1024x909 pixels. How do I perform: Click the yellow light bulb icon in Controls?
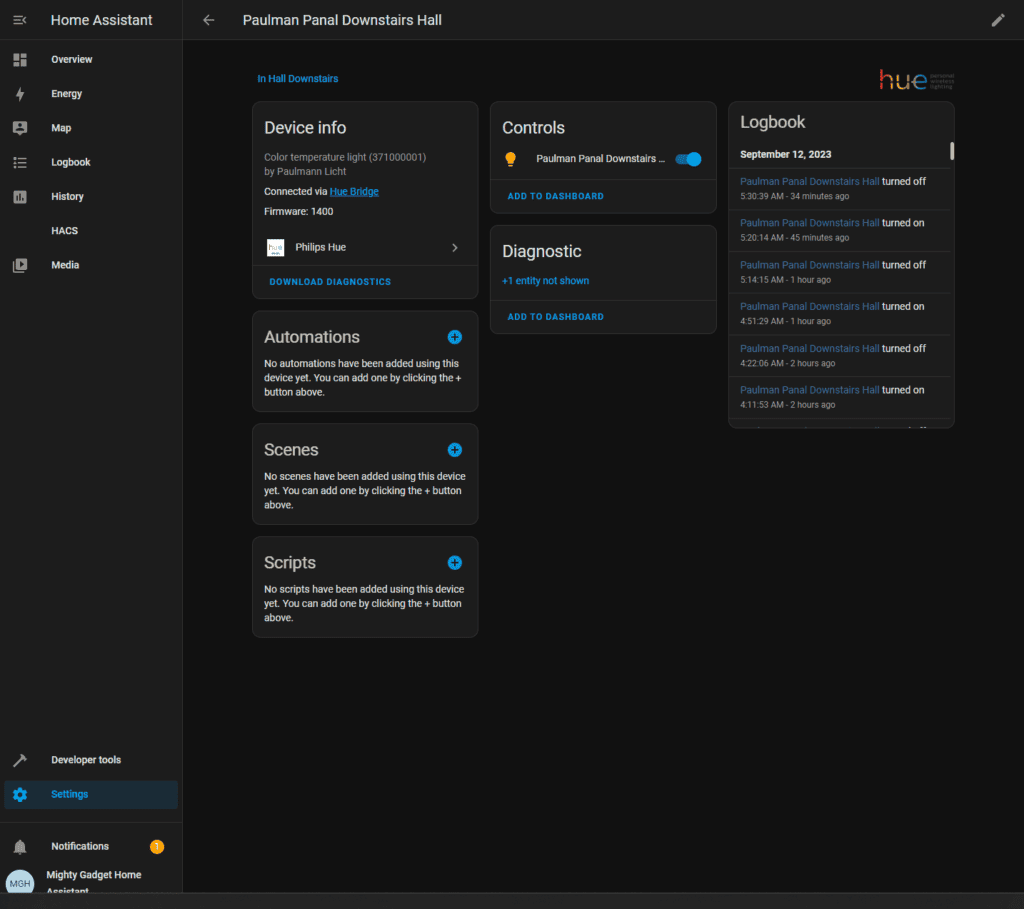click(x=510, y=159)
